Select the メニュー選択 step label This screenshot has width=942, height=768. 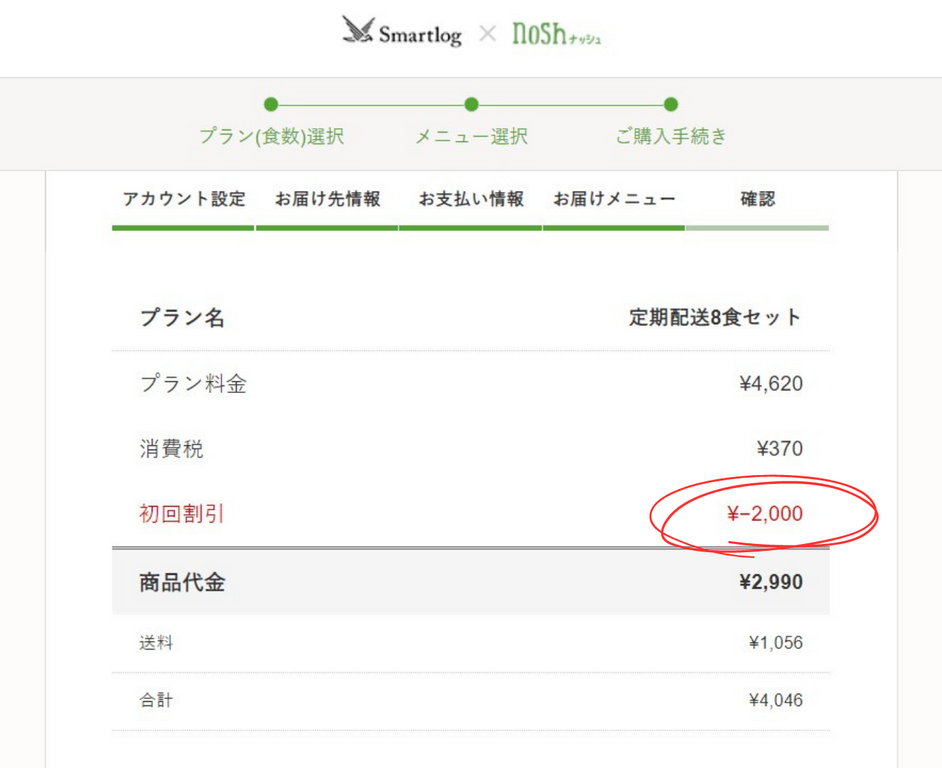tap(471, 137)
